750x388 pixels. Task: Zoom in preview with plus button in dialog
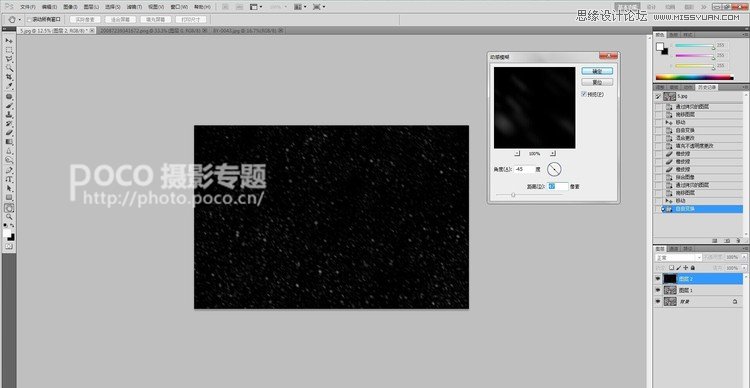[x=553, y=153]
